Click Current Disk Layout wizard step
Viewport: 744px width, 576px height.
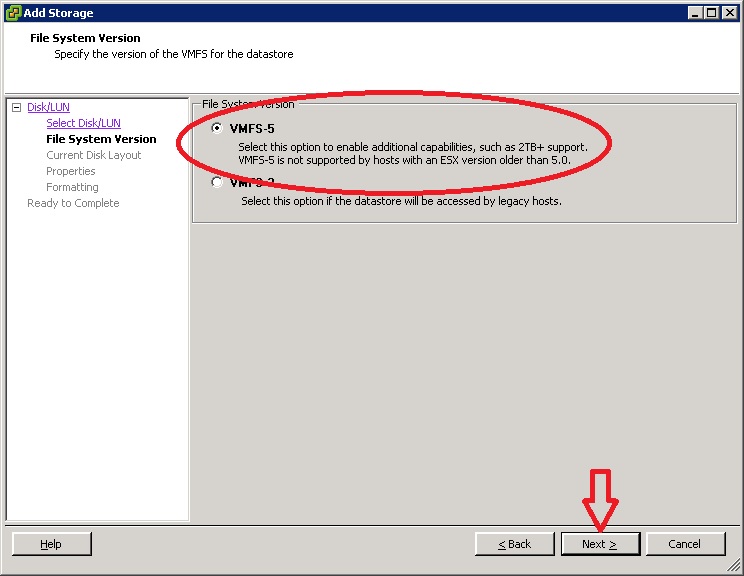coord(93,155)
